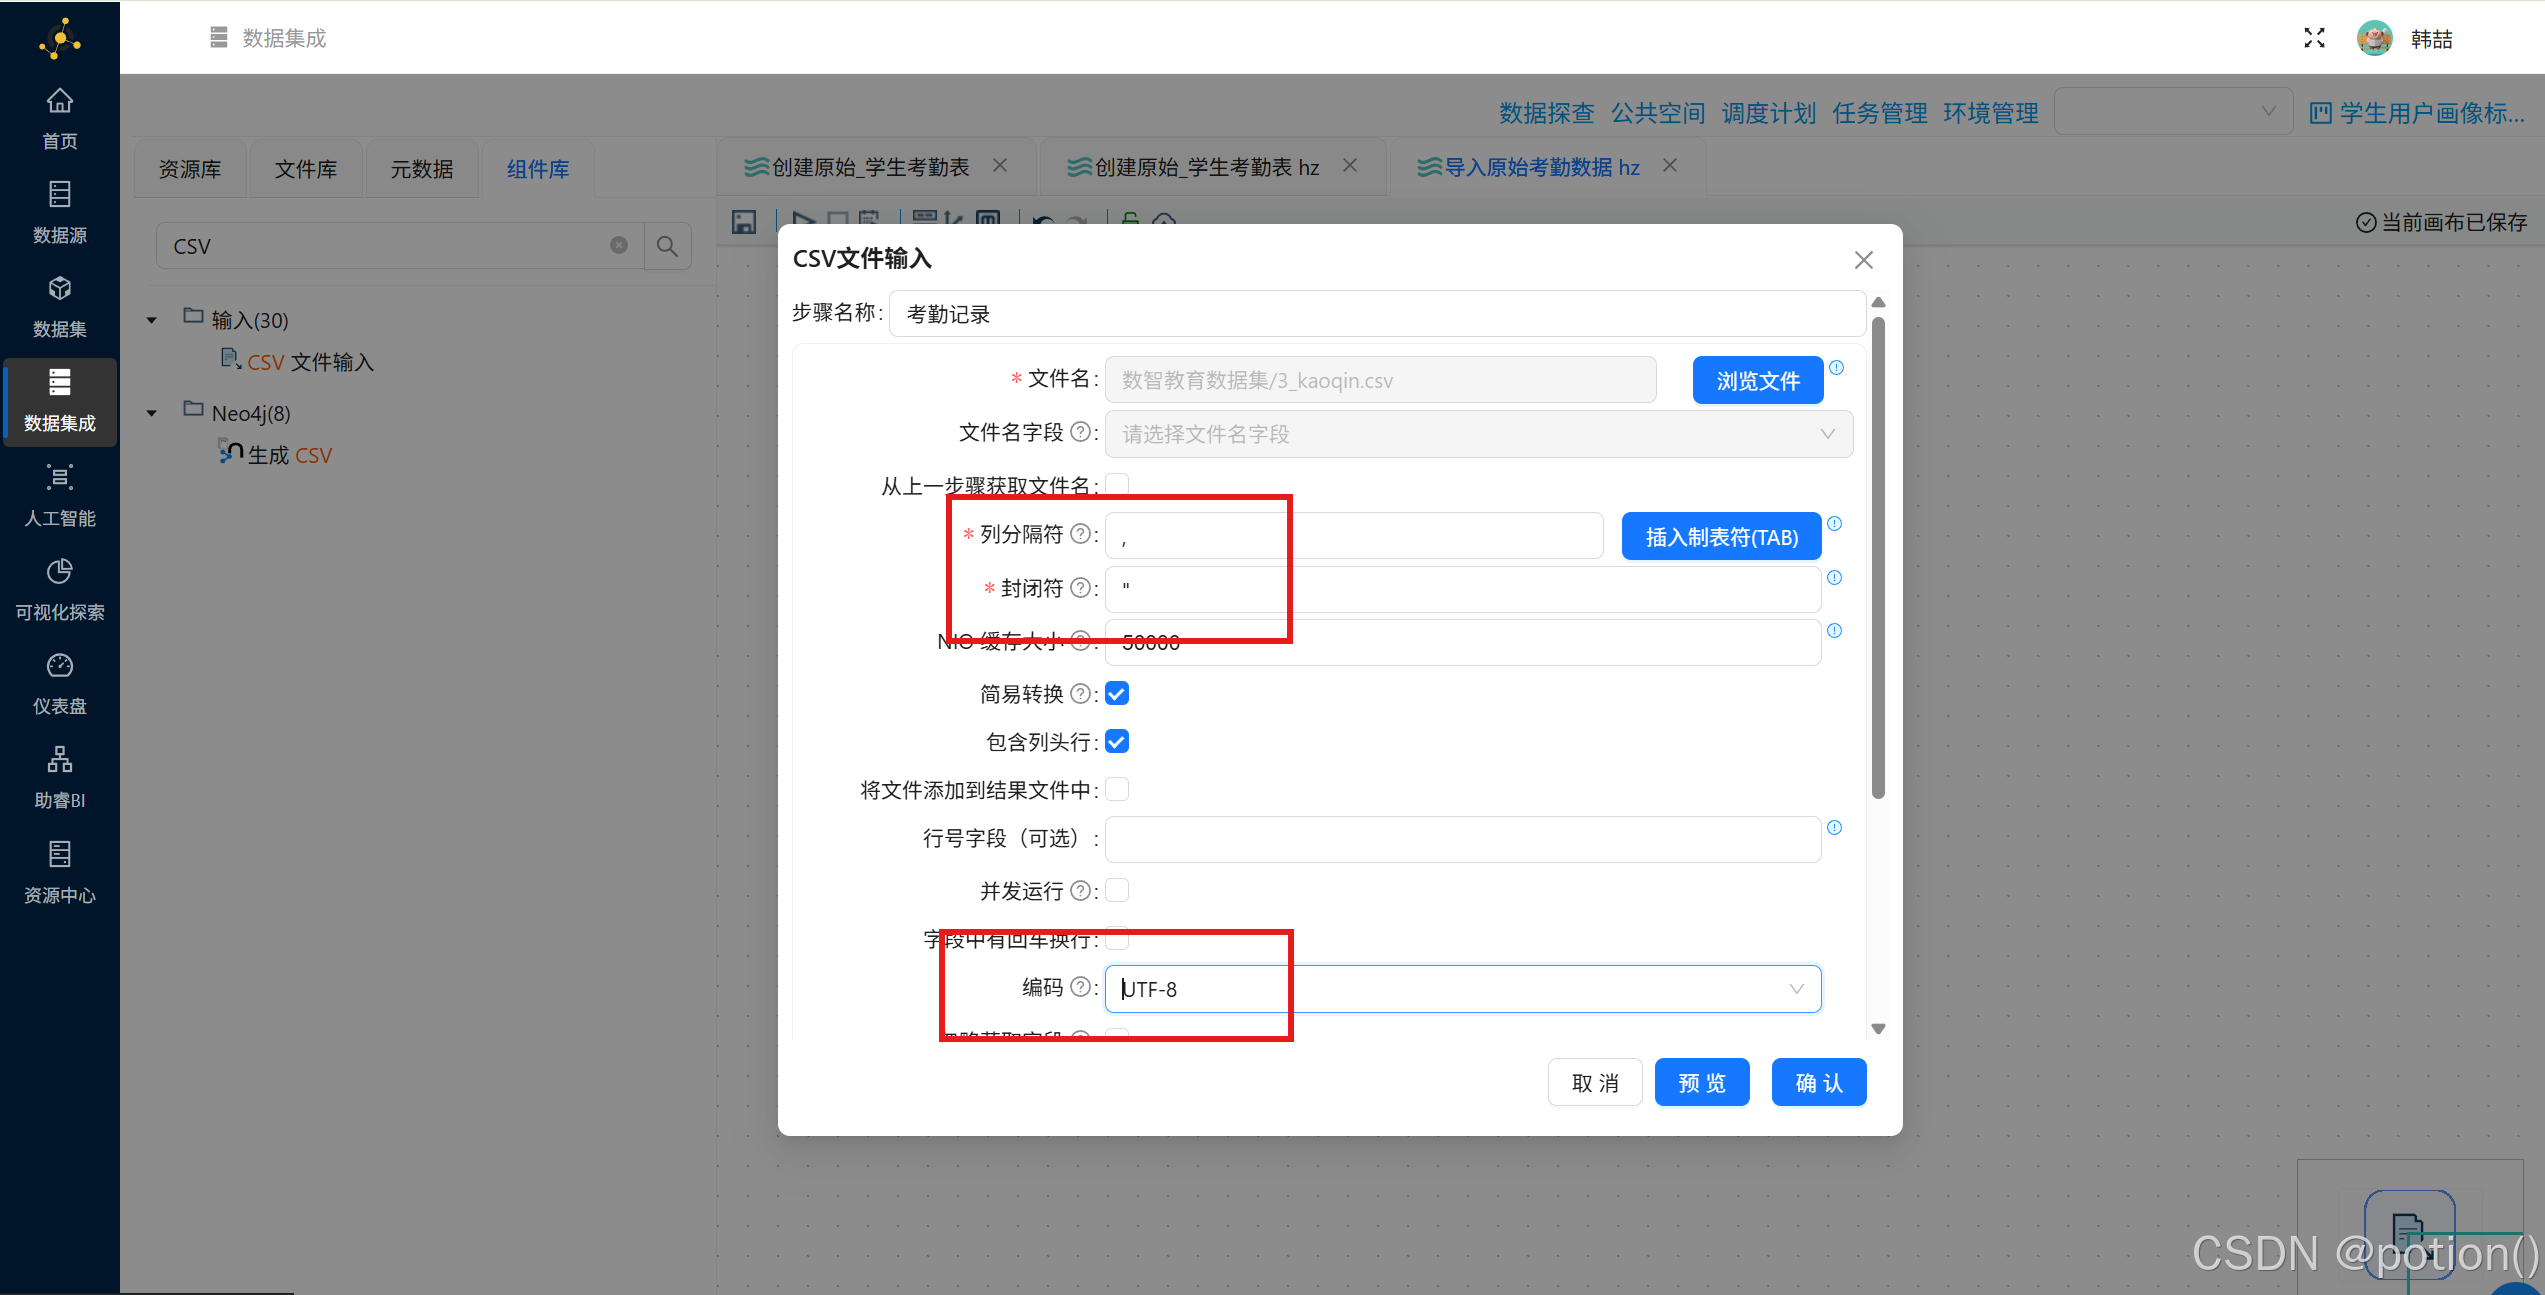Enable the 并发运行 checkbox

click(1117, 890)
